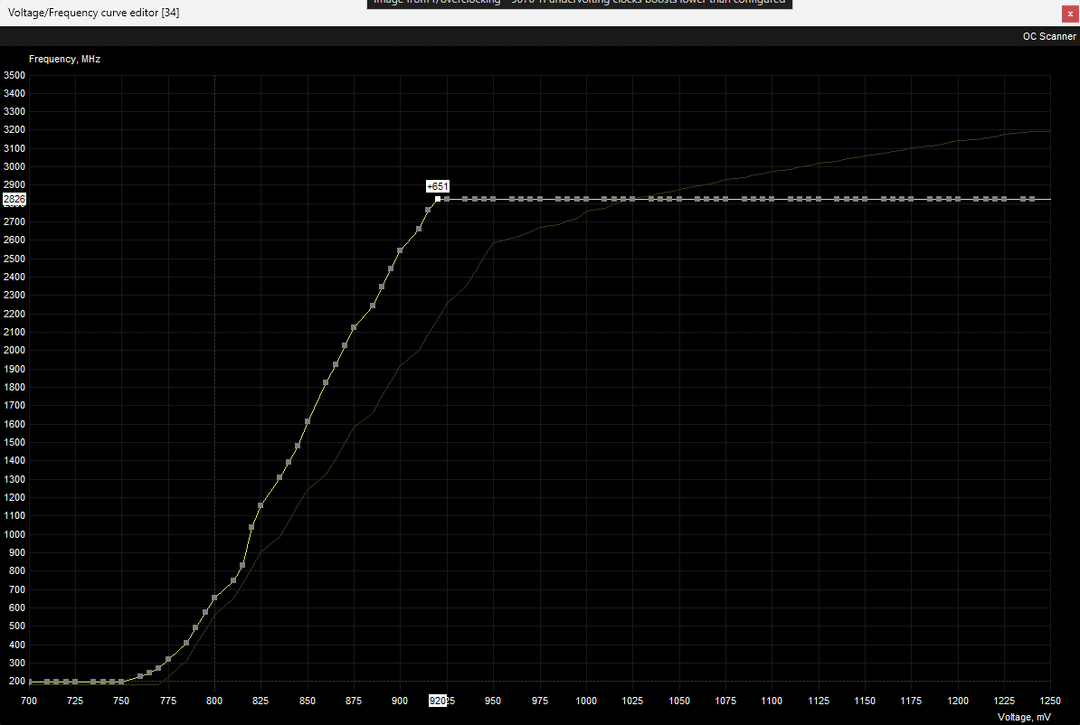The height and width of the screenshot is (725, 1080).
Task: Select the curve point at 850 mV
Action: 307,421
